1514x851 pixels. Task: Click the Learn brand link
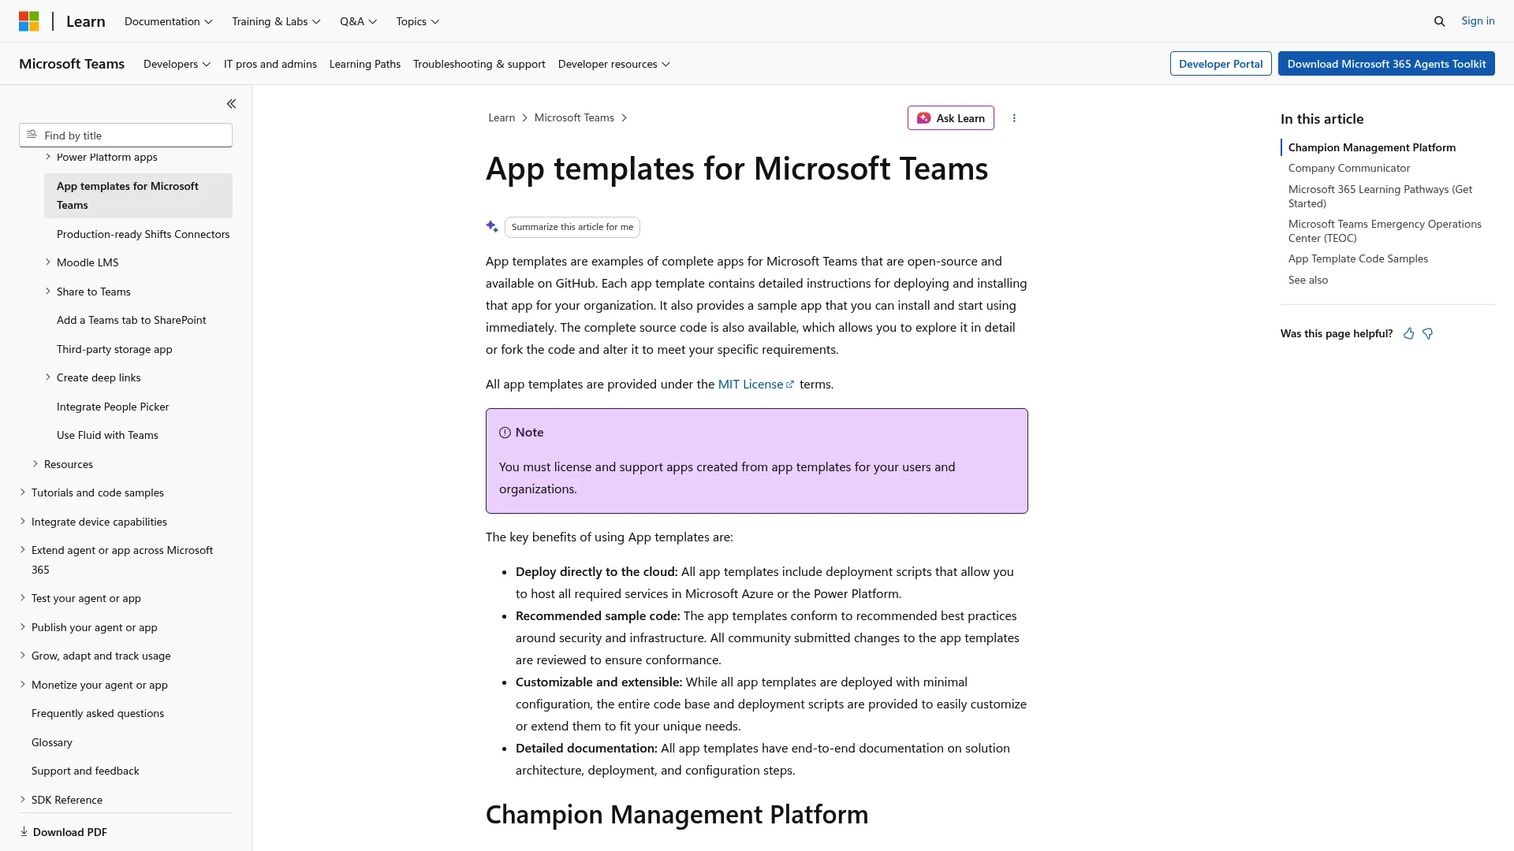coord(86,21)
